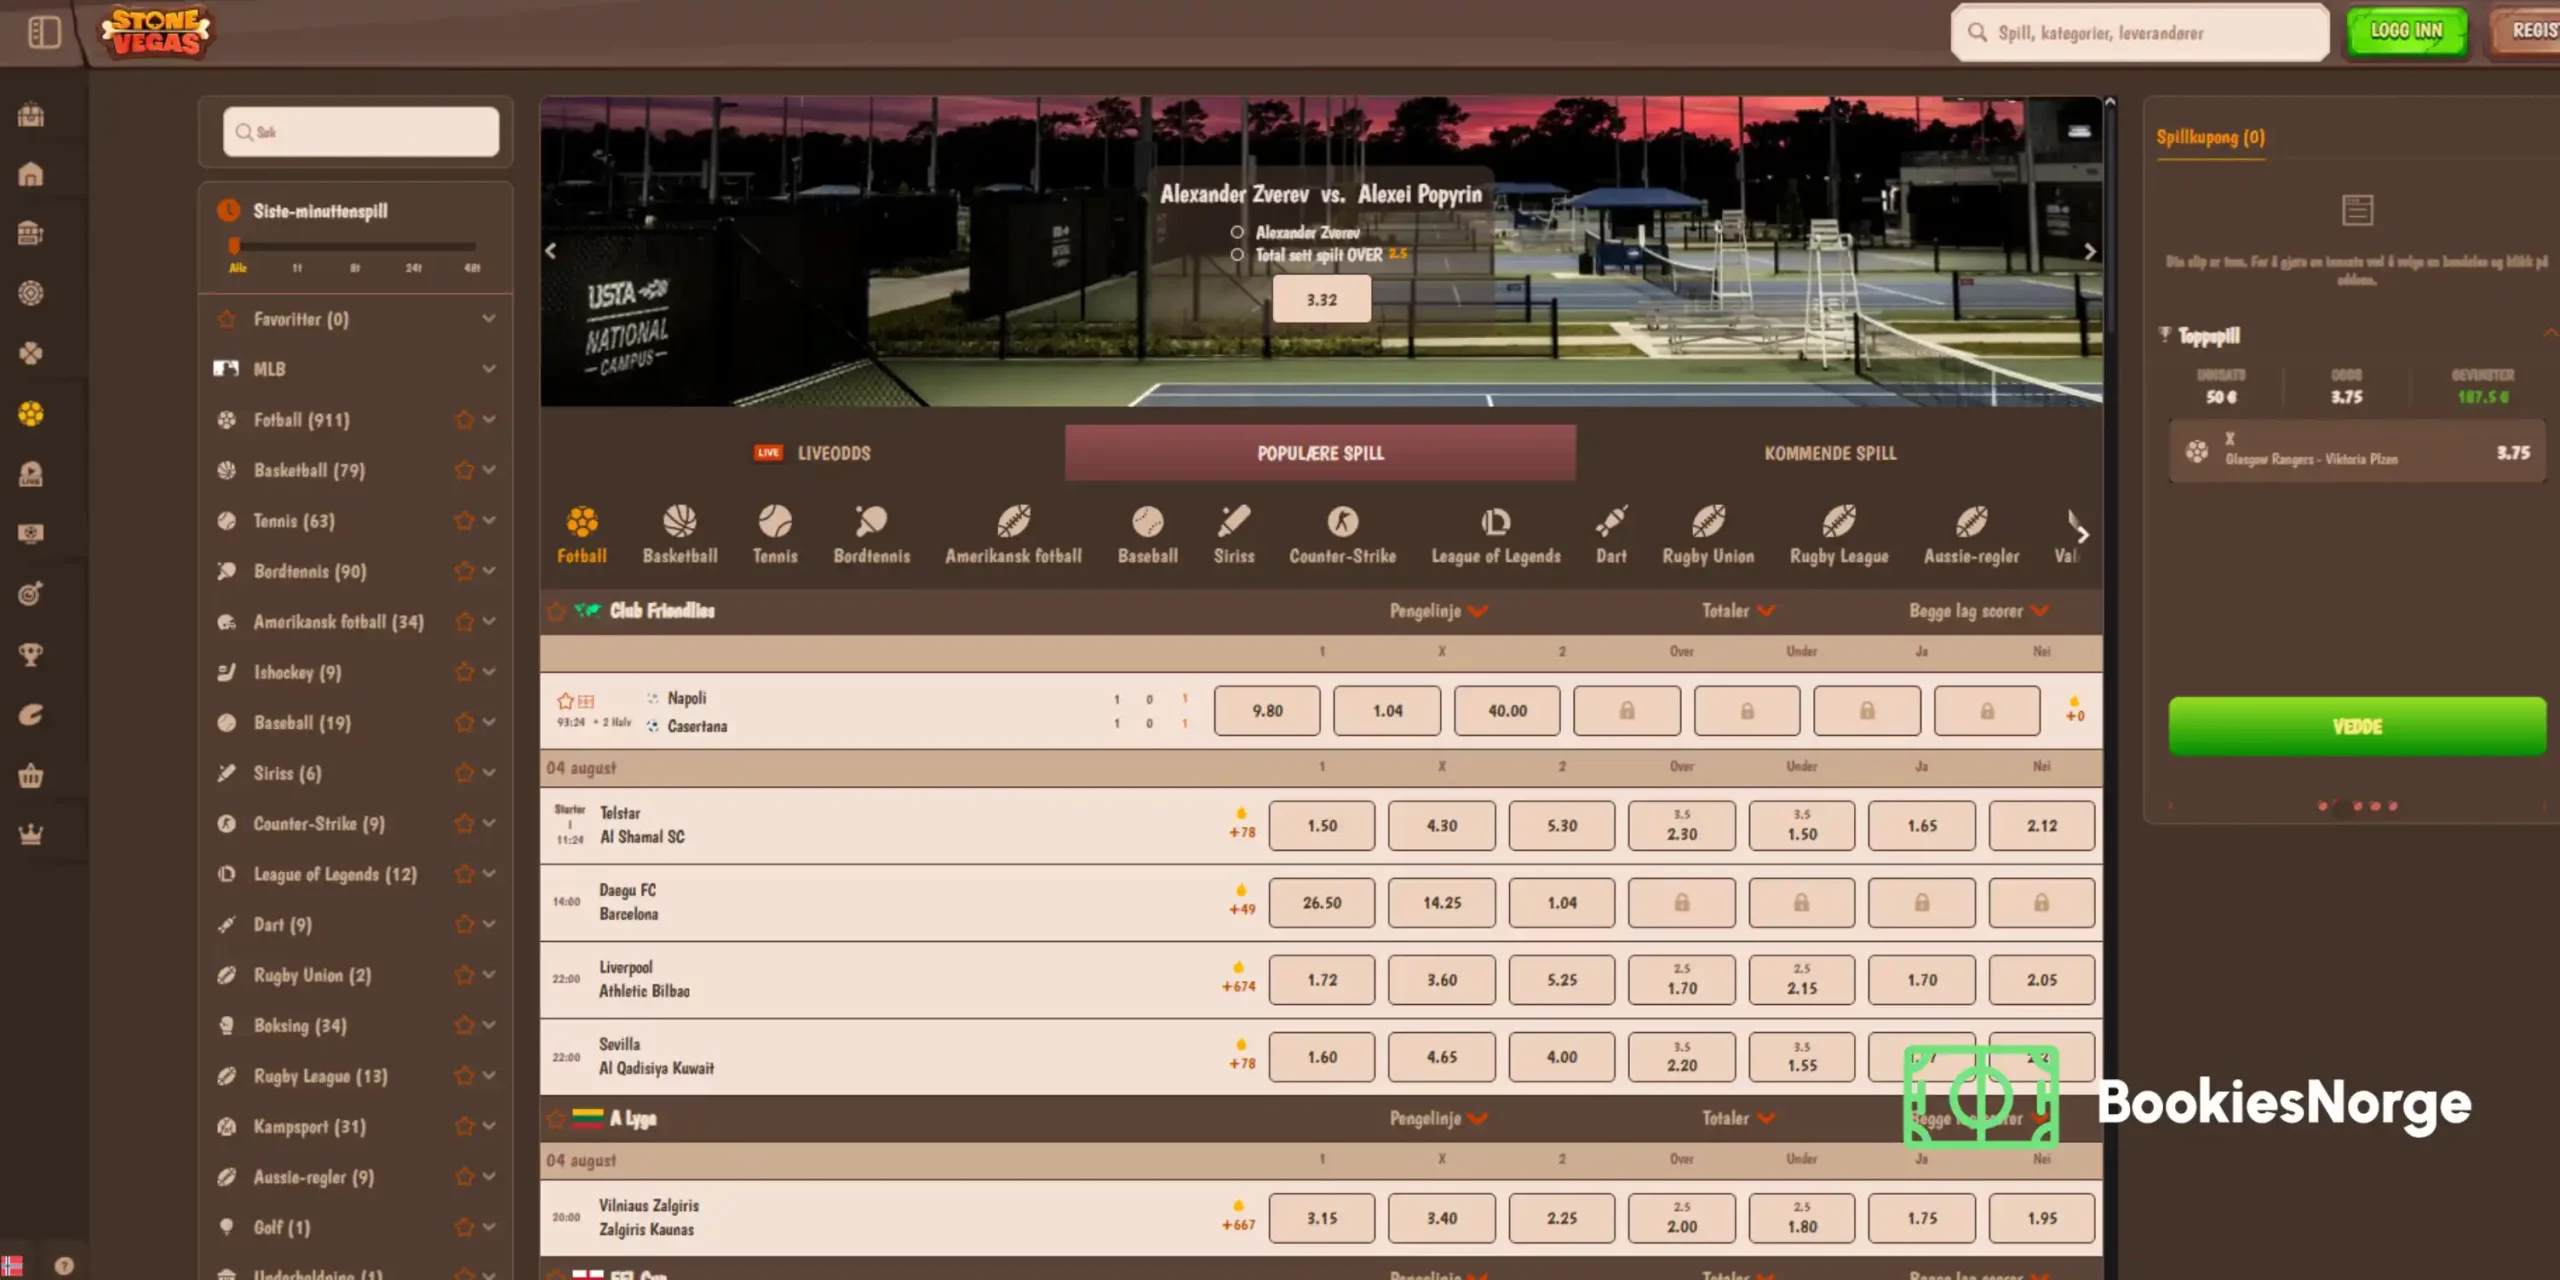Open the help question mark icon
This screenshot has width=2560, height=1280.
[64, 1265]
